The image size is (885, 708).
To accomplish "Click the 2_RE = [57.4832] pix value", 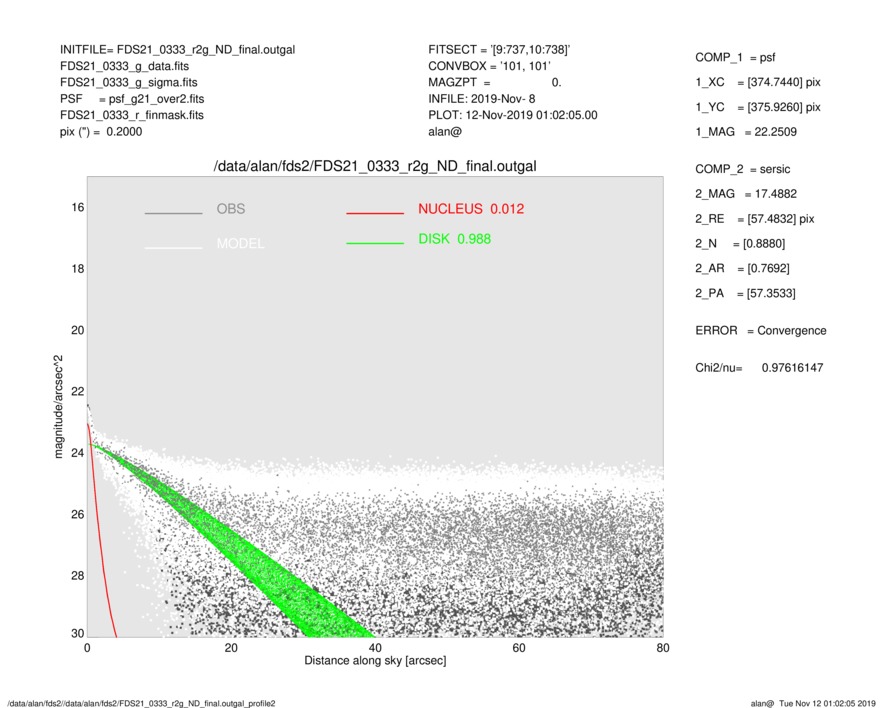I will 755,219.
